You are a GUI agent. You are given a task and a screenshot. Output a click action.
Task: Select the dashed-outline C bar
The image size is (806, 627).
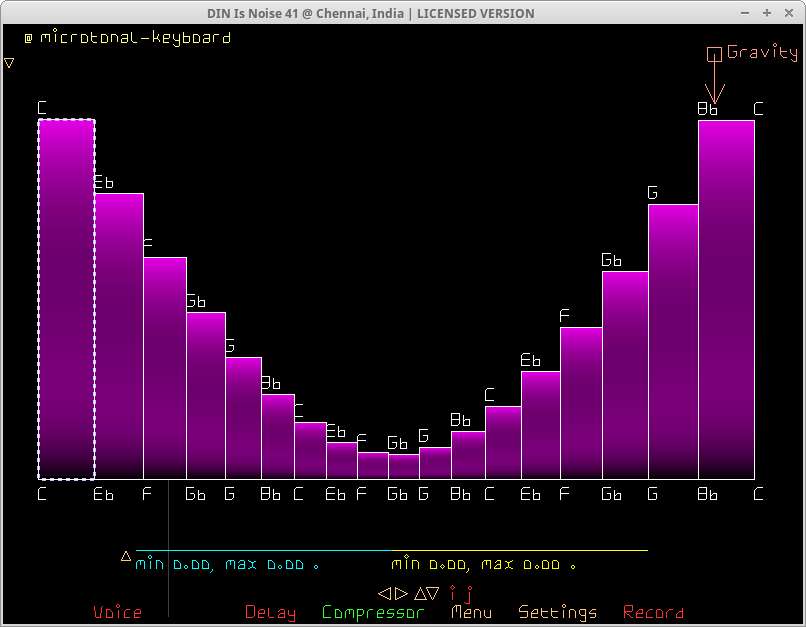point(66,300)
